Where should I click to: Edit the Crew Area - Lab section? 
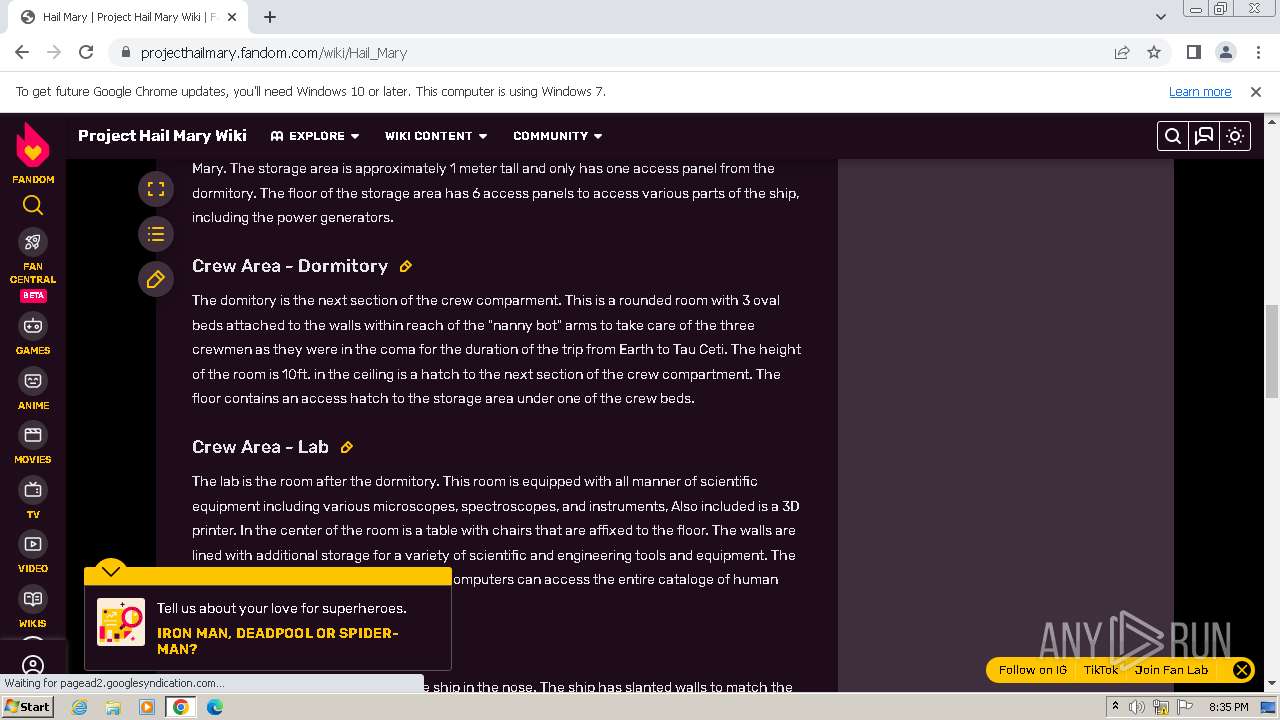pos(347,447)
